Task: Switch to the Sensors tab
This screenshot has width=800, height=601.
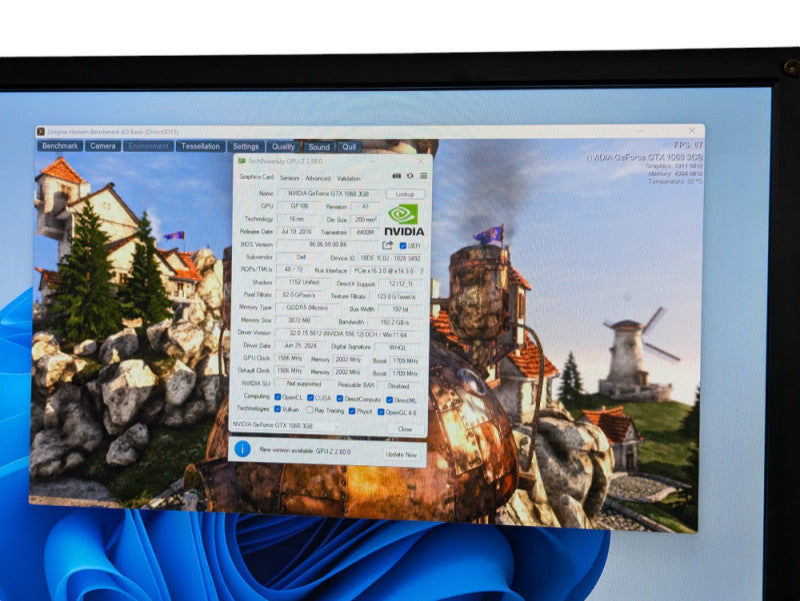Action: (x=289, y=178)
